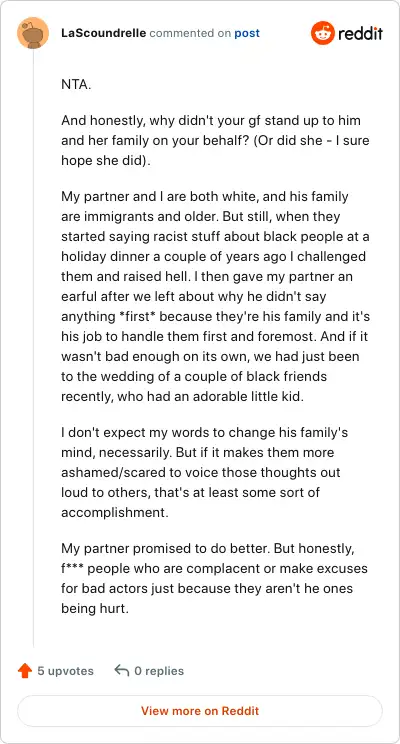Click paragraph starting "My partner promised to do better"
The height and width of the screenshot is (744, 400).
click(214, 578)
